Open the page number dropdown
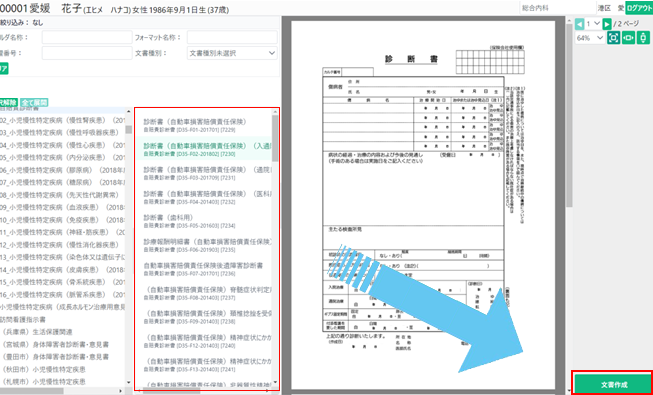The image size is (653, 395). (x=593, y=24)
